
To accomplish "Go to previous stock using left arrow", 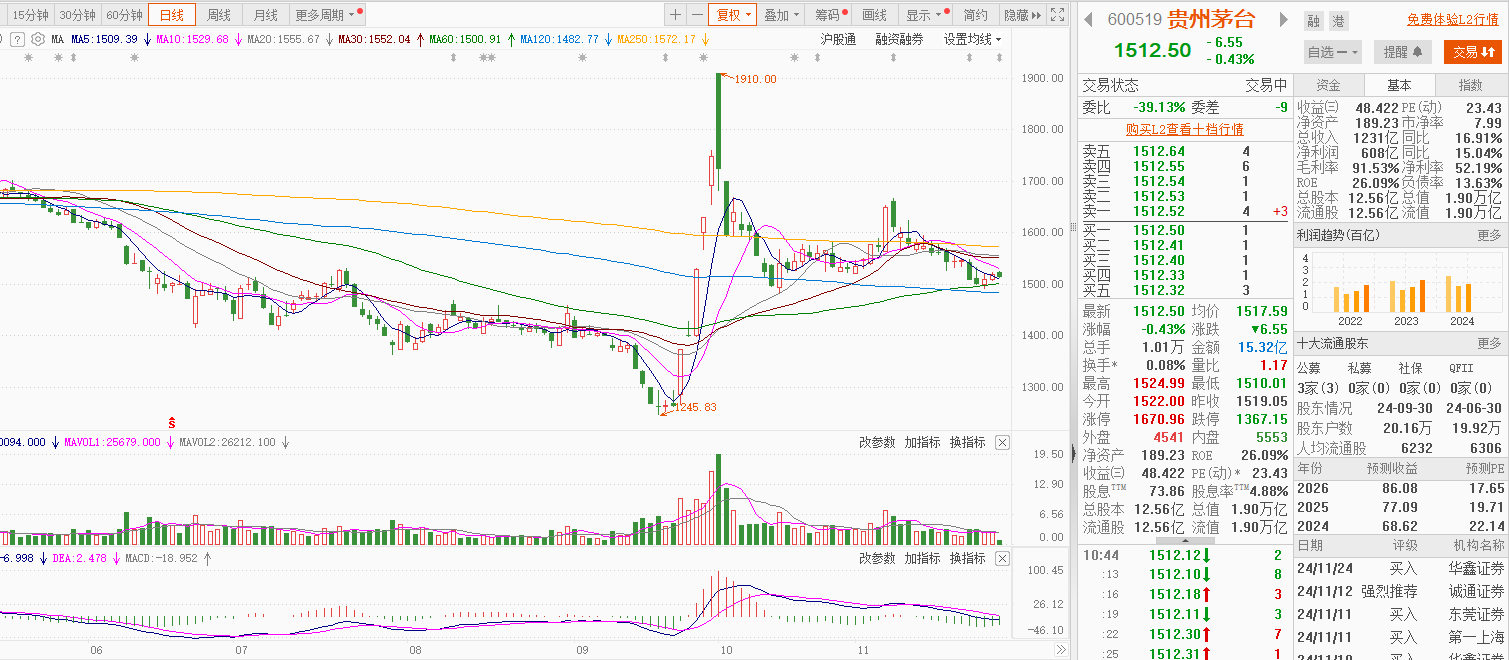I will [x=1087, y=19].
